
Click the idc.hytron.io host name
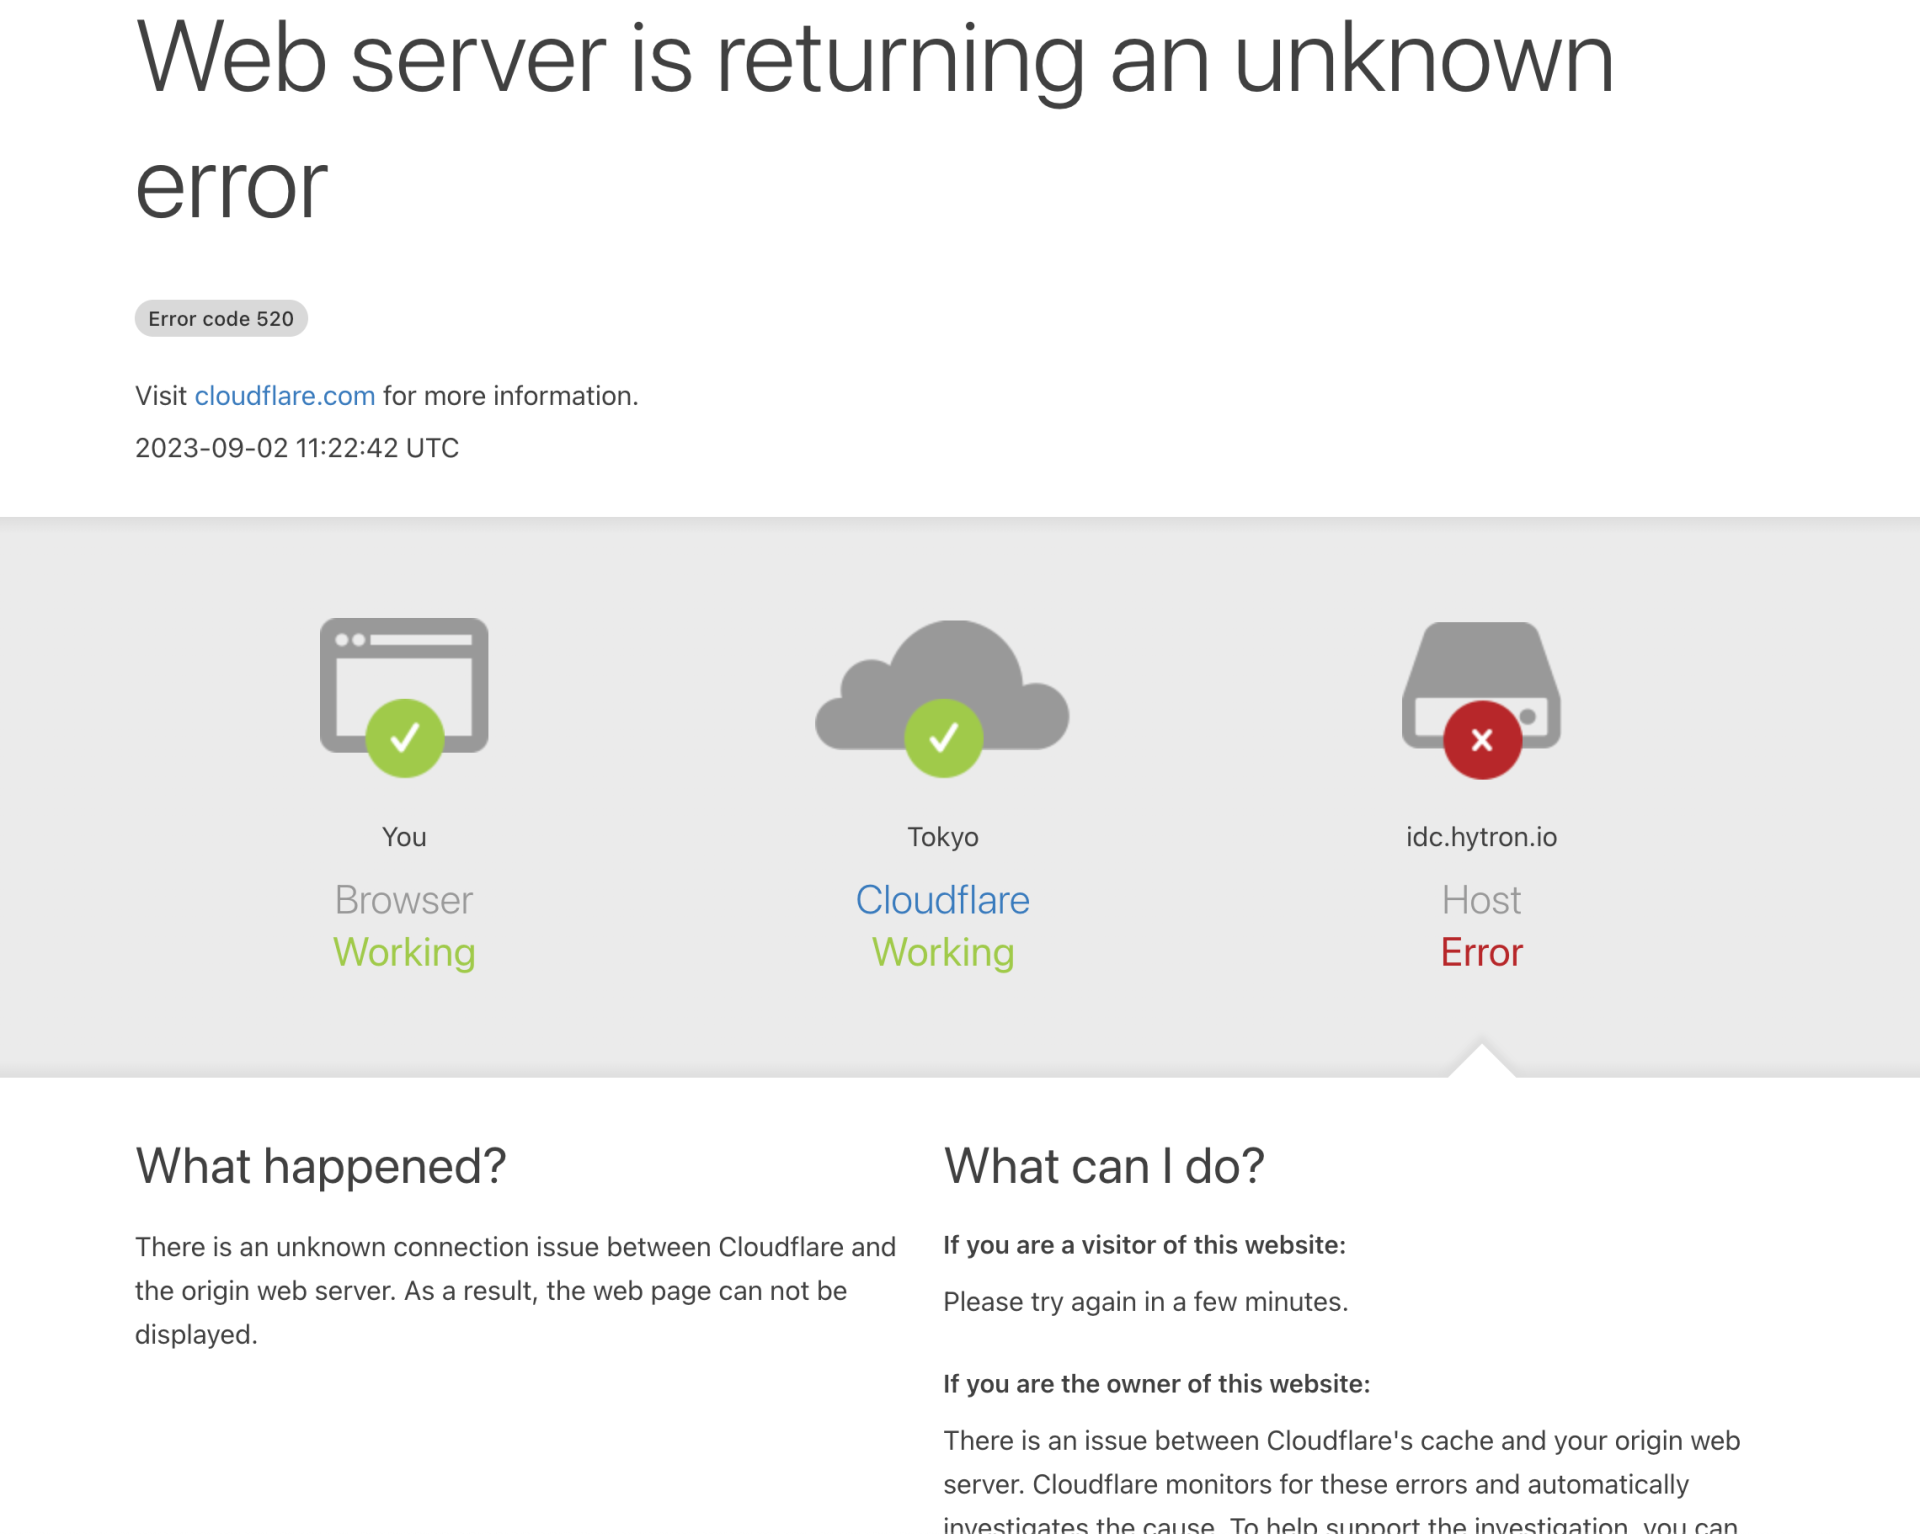(1481, 837)
